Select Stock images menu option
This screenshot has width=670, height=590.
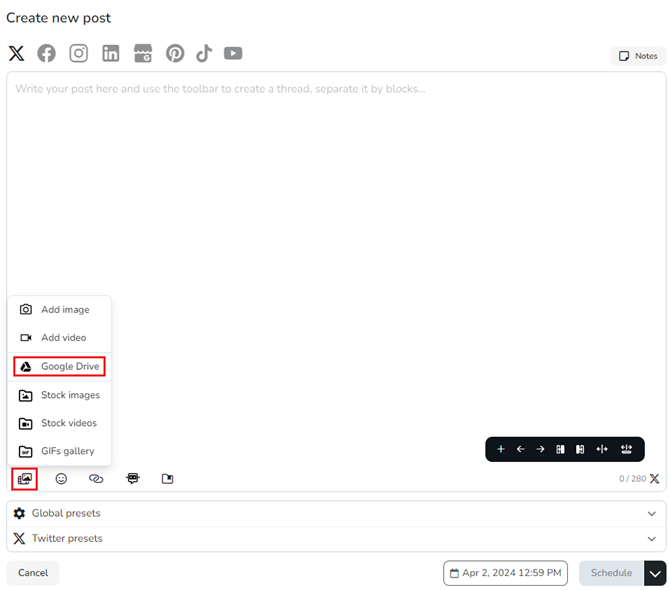60,395
